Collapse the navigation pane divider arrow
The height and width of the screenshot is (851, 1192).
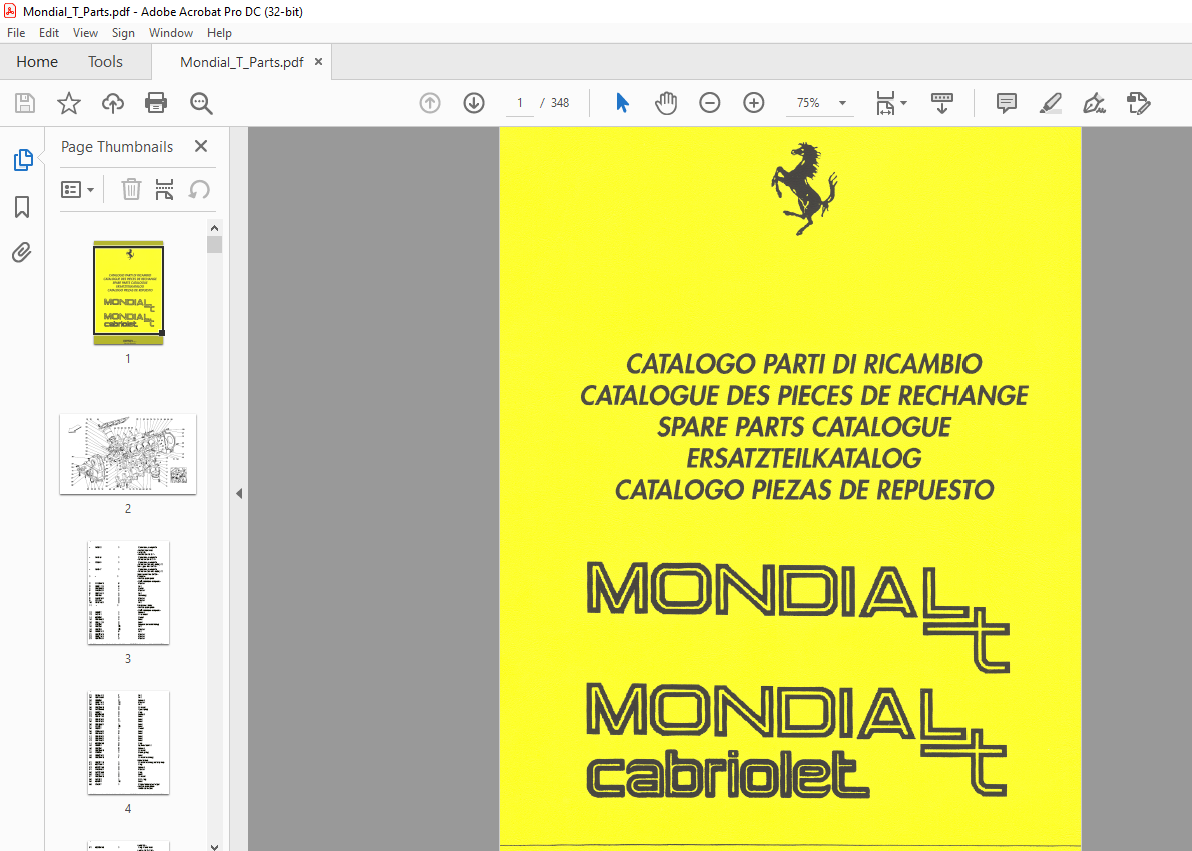[x=239, y=494]
